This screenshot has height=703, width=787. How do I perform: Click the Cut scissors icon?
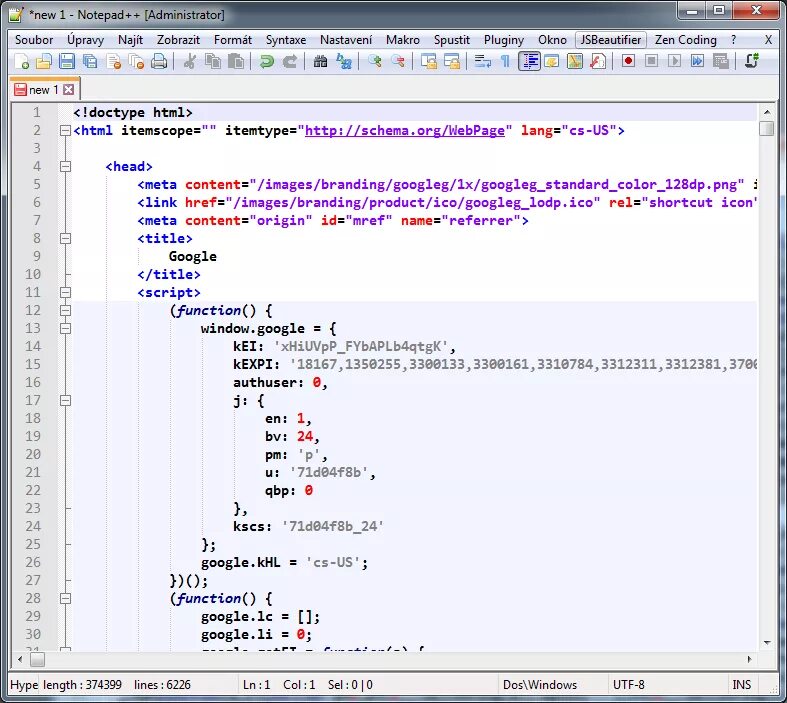tap(190, 61)
